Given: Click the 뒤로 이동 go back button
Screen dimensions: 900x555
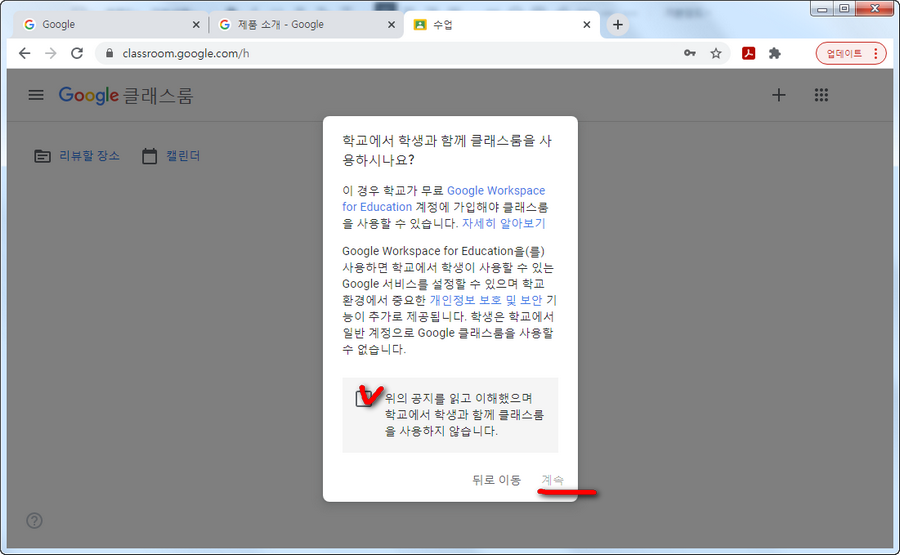Looking at the screenshot, I should click(496, 479).
